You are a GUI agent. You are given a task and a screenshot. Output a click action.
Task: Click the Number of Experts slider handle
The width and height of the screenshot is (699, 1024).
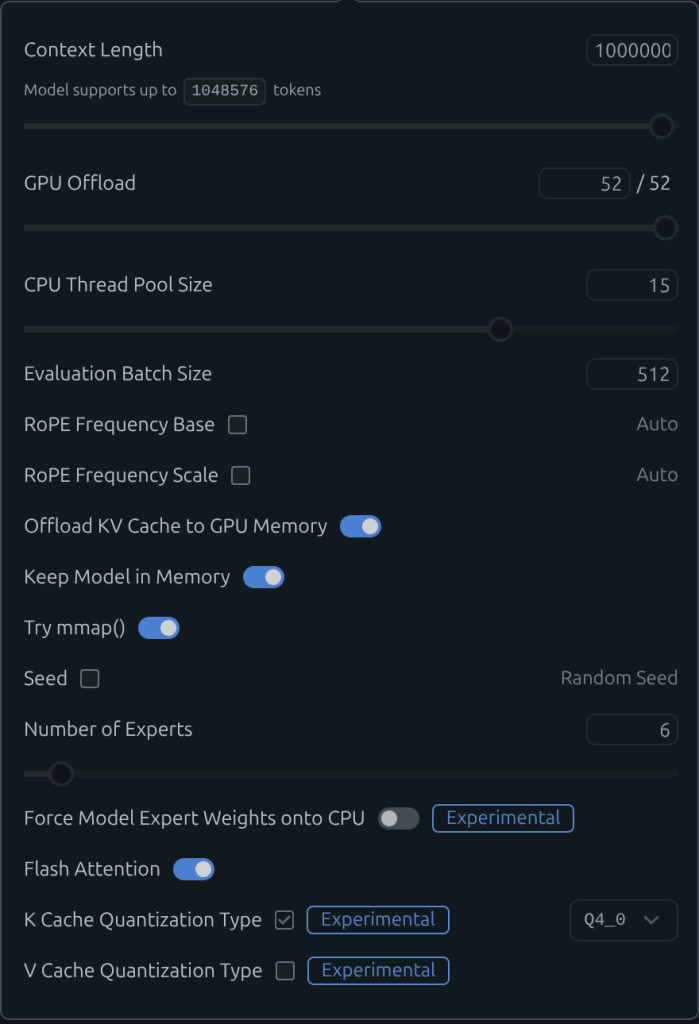[61, 773]
